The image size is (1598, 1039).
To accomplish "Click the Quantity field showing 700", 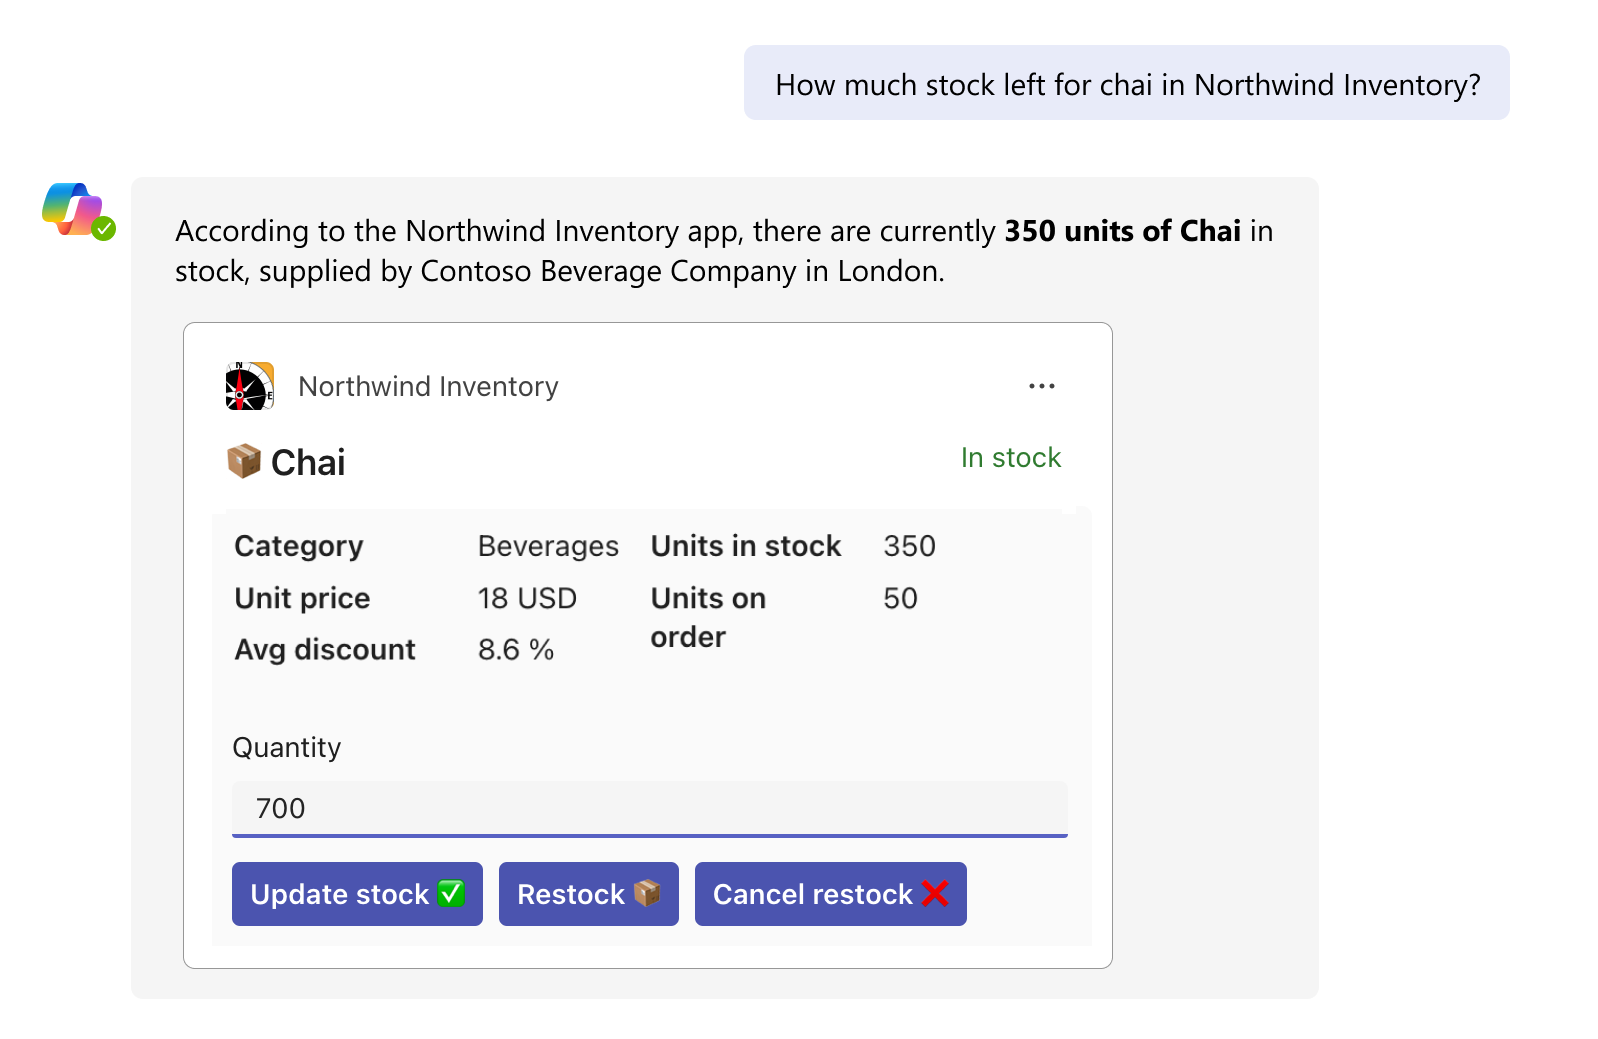I will (x=648, y=808).
